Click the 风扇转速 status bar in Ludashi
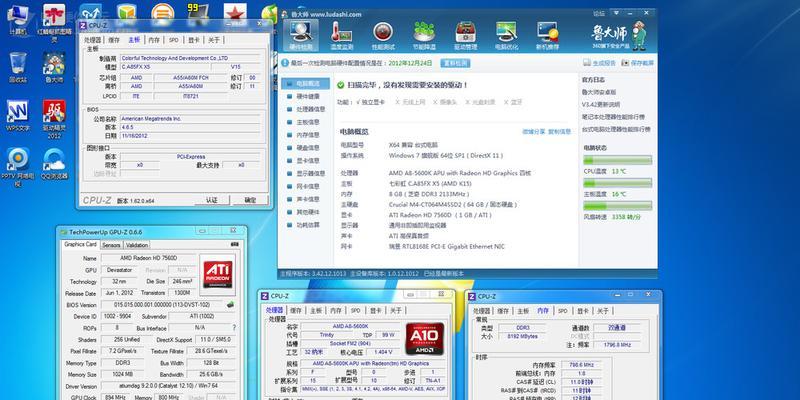Image resolution: width=800 pixels, height=400 pixels. coord(618,206)
